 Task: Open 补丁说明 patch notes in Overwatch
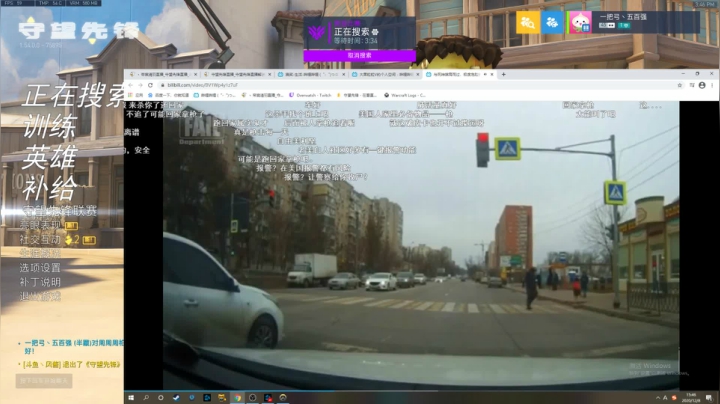(x=40, y=282)
